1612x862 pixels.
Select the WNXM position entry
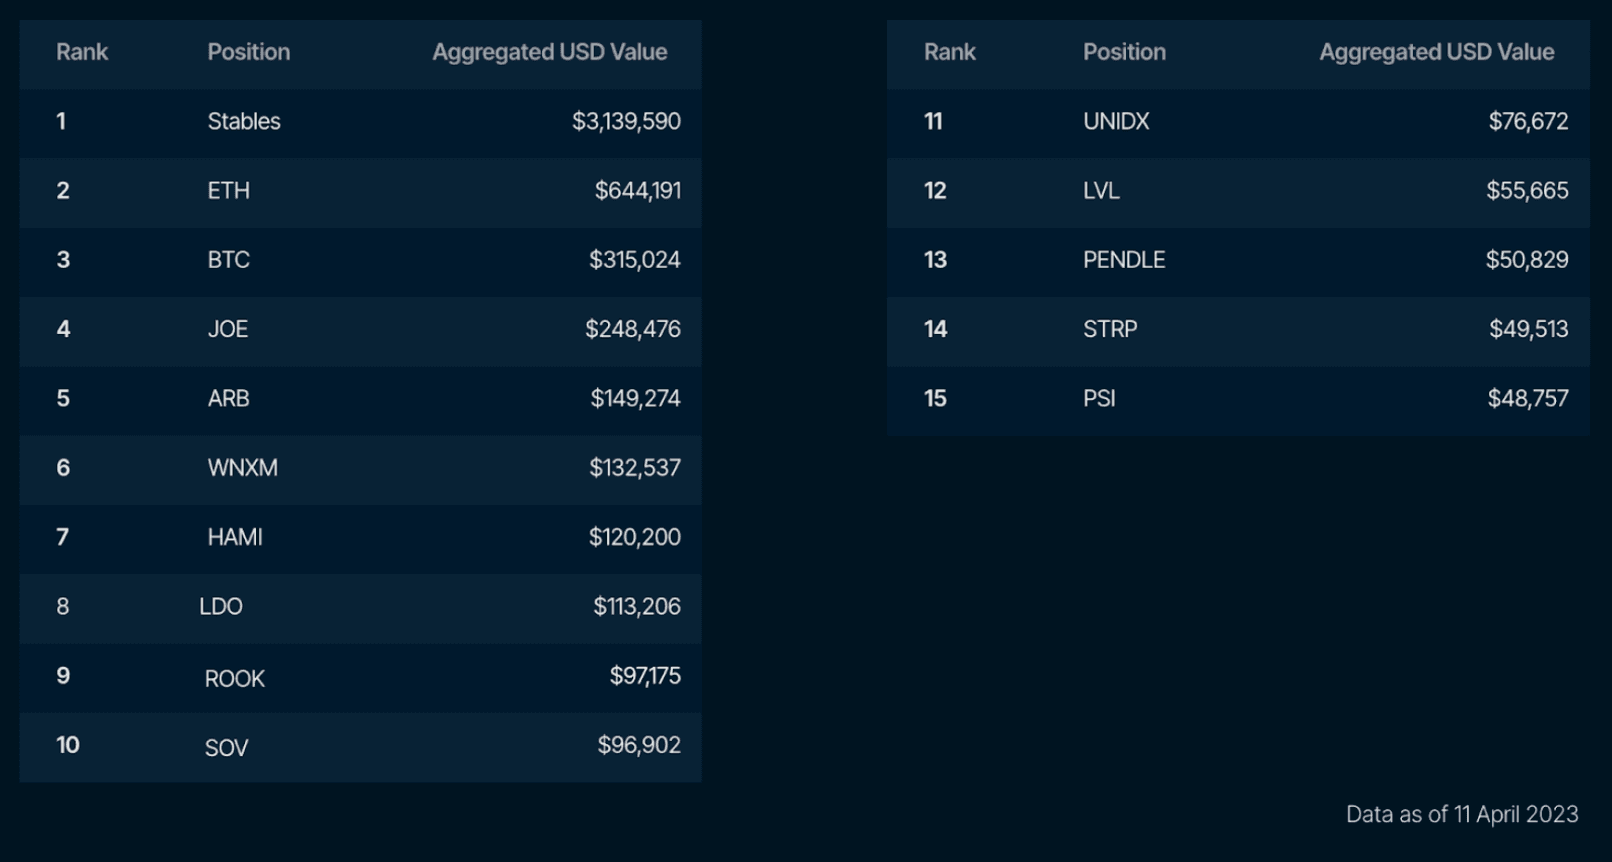[x=242, y=468]
